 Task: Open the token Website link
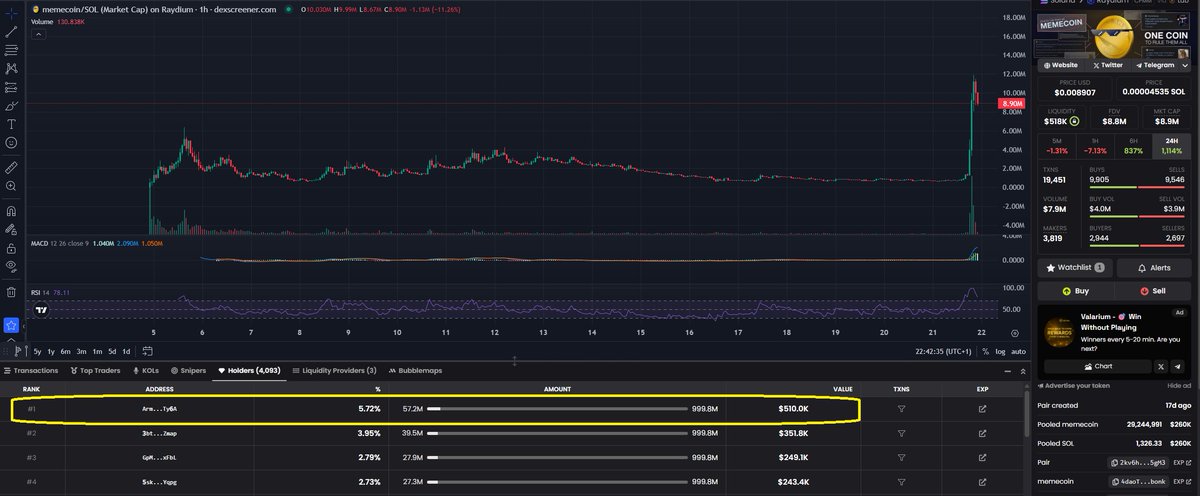click(1060, 64)
